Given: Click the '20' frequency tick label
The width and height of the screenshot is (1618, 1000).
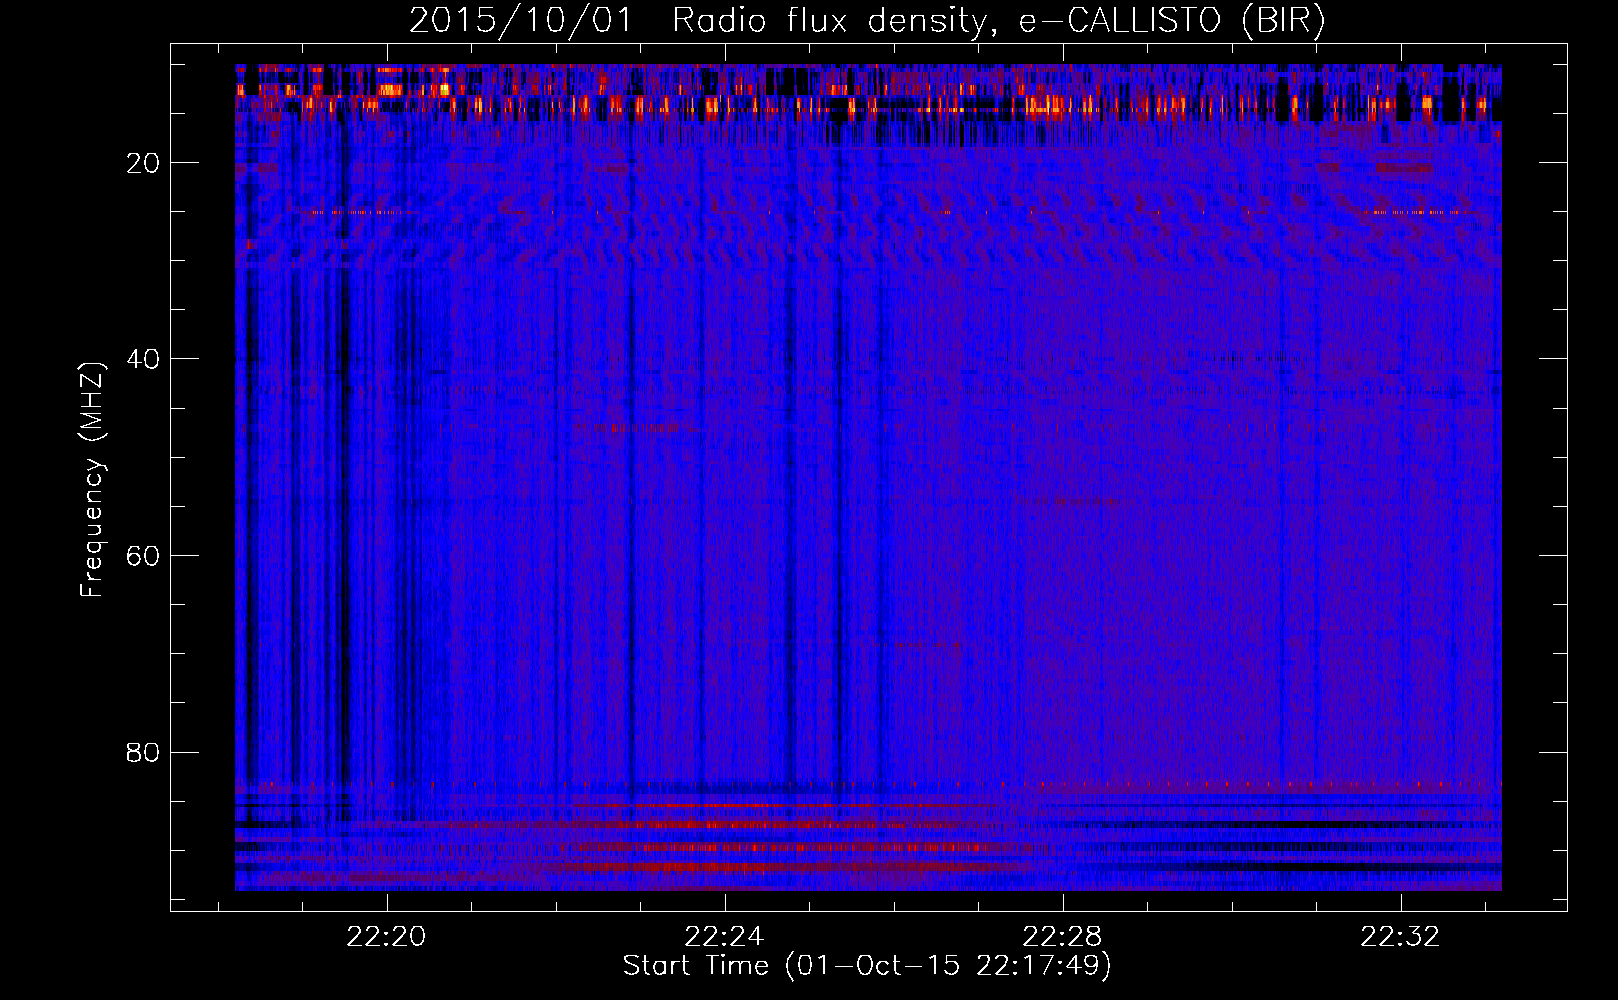Looking at the screenshot, I should pos(143,163).
